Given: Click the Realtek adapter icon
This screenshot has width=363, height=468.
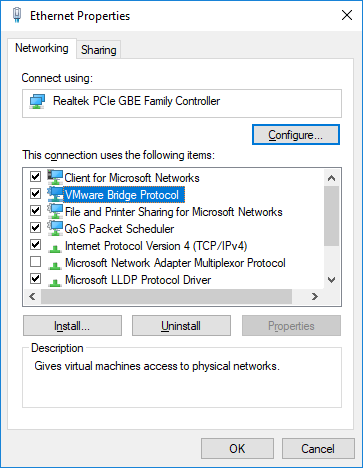Looking at the screenshot, I should [37, 101].
